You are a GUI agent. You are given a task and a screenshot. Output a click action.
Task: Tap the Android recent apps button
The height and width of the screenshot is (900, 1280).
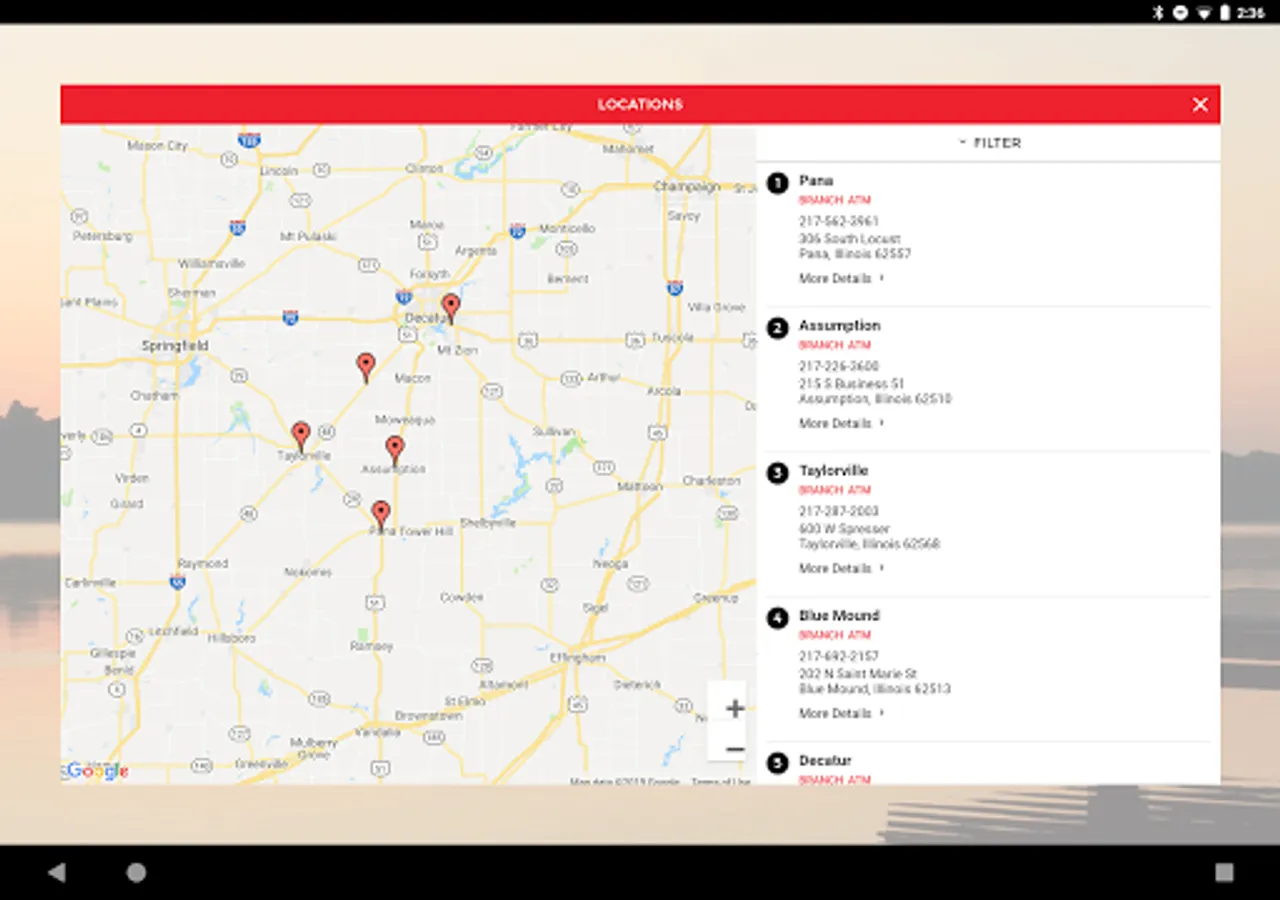(x=1224, y=873)
